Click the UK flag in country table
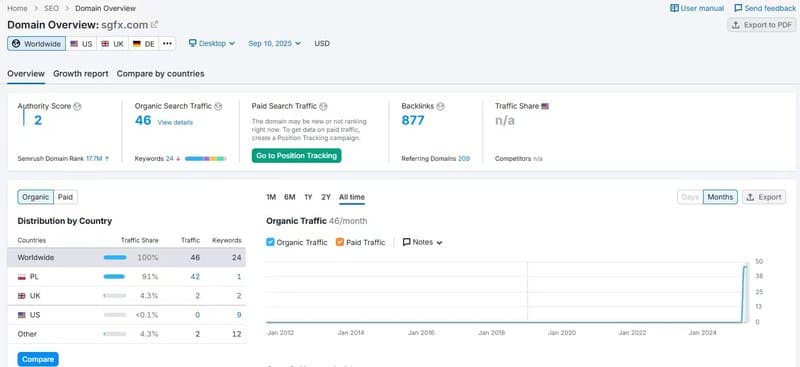This screenshot has width=800, height=367. [x=21, y=296]
